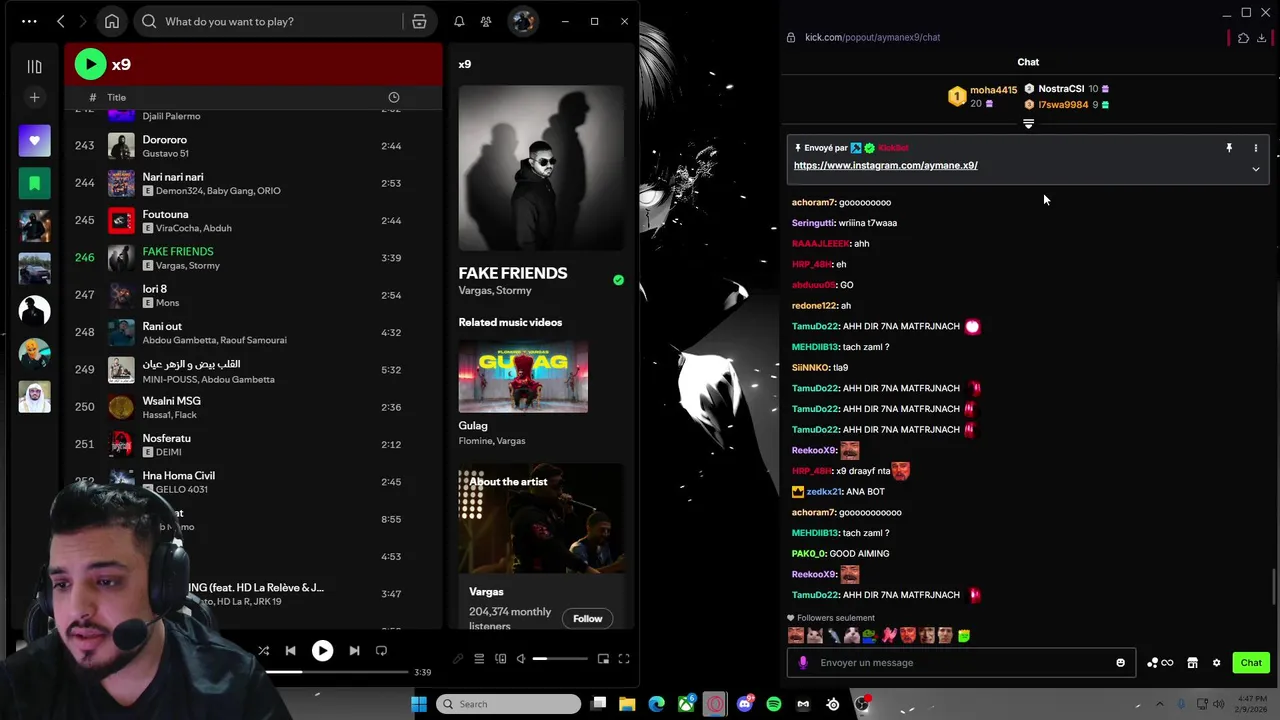Expand Kick leaderboard handle below top gifters
Viewport: 1280px width, 720px height.
point(1028,124)
